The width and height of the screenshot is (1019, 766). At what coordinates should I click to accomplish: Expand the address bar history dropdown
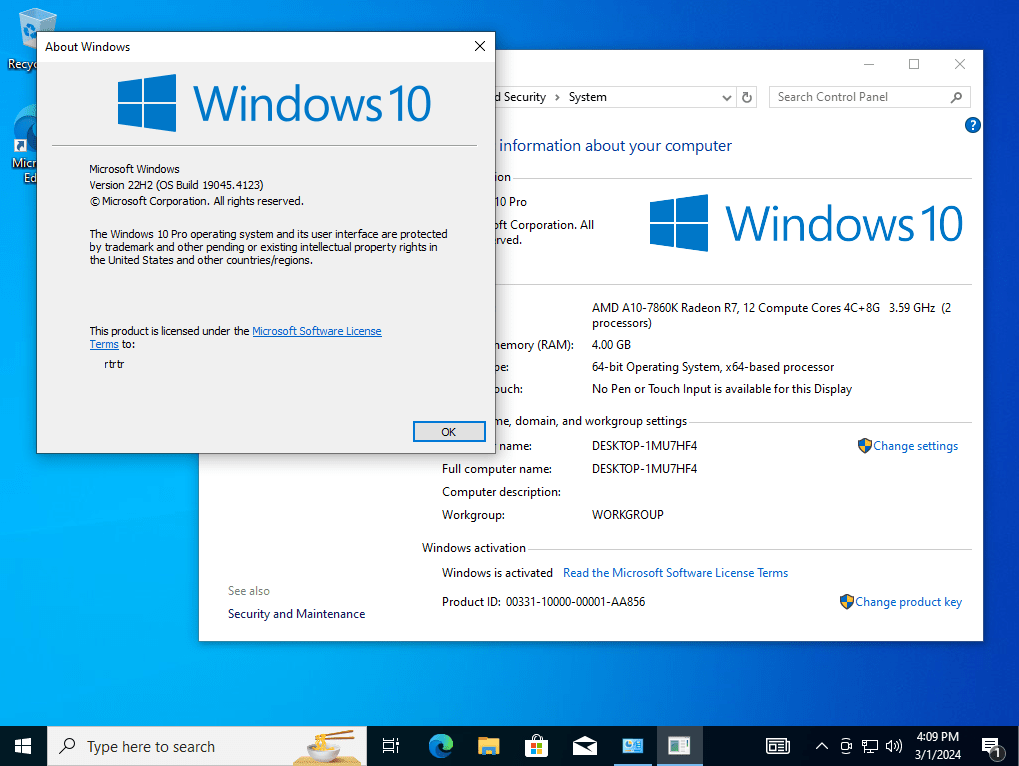tap(726, 97)
